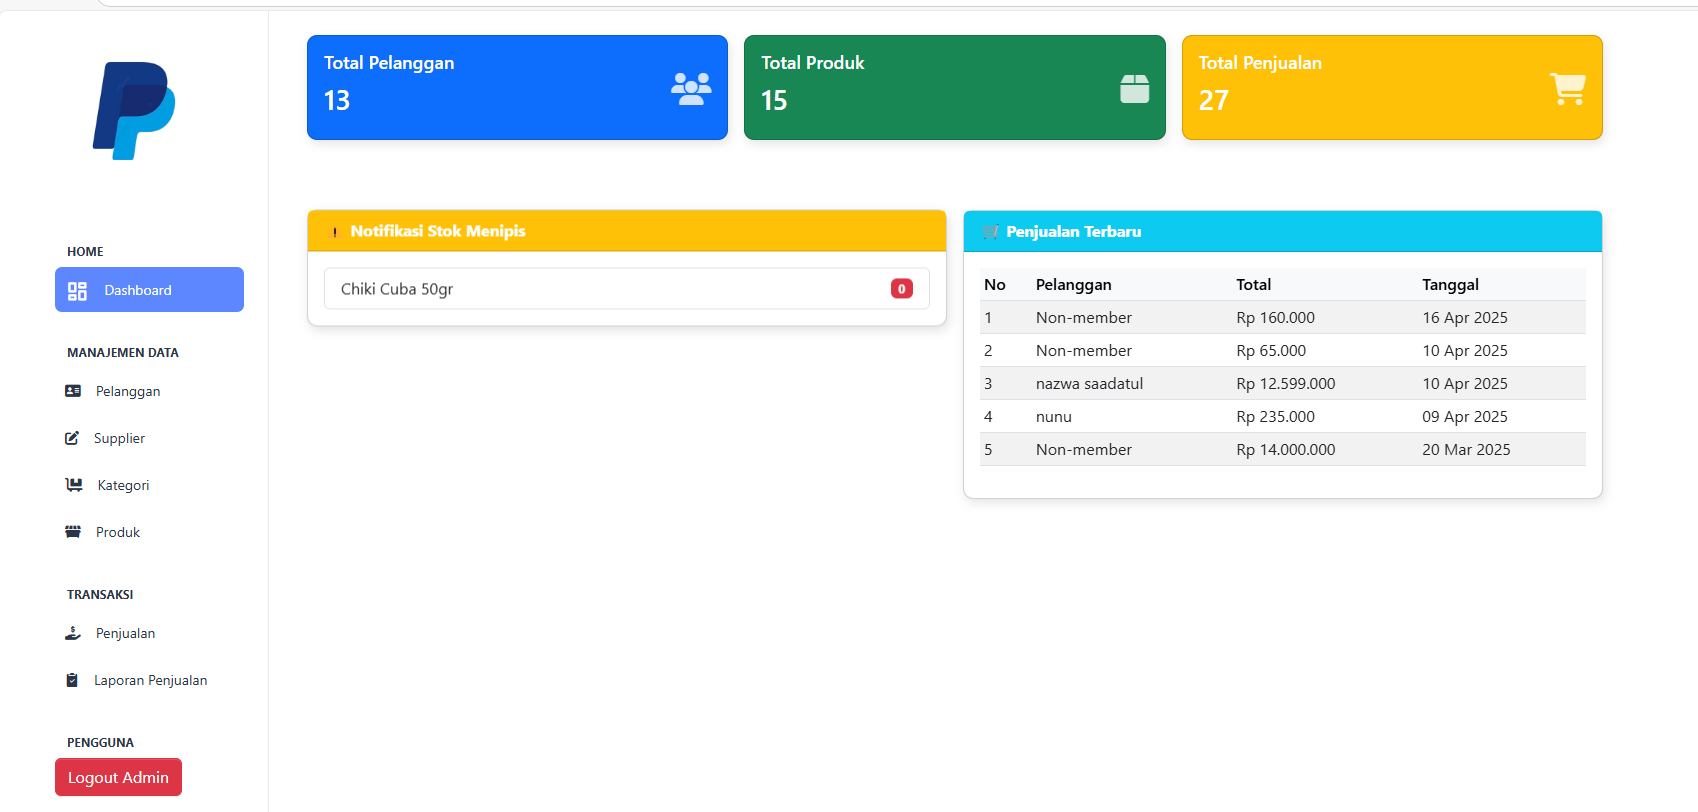Open Laporan Penjualan from the sidebar
The height and width of the screenshot is (812, 1698).
tap(150, 680)
